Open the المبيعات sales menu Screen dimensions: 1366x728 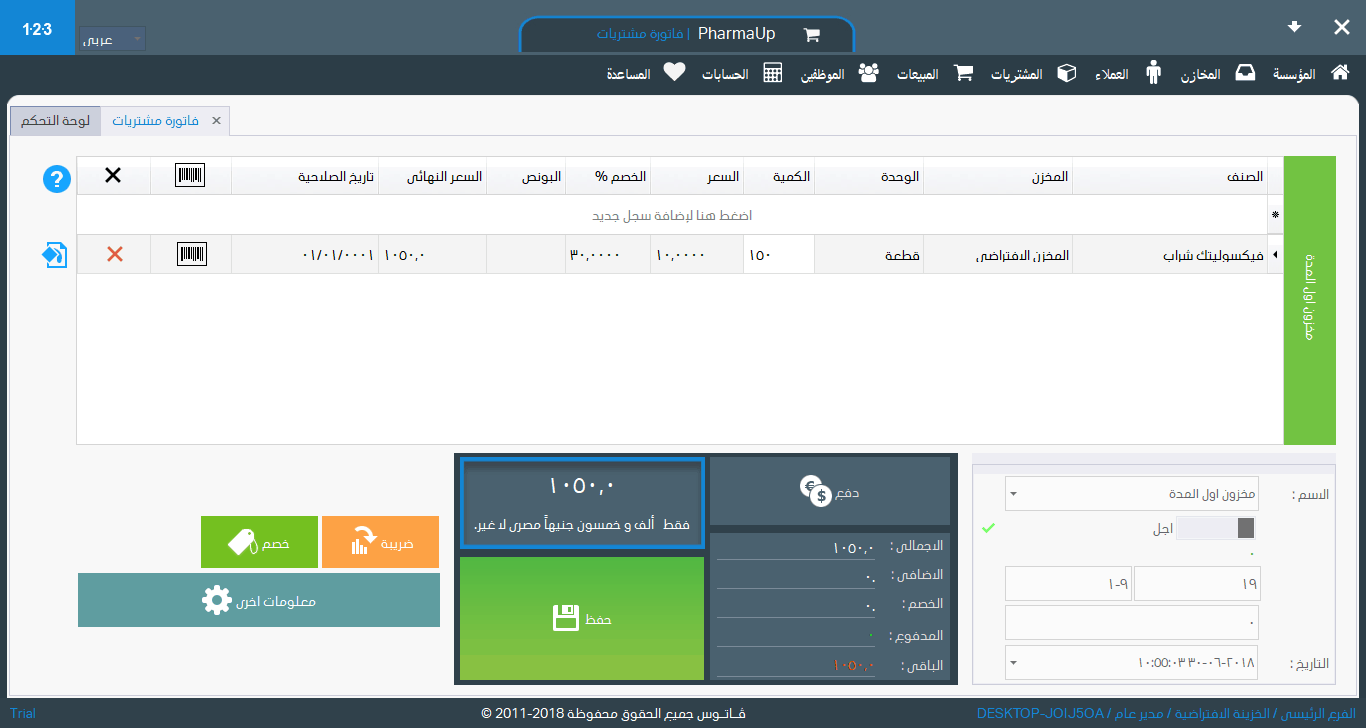(x=936, y=74)
